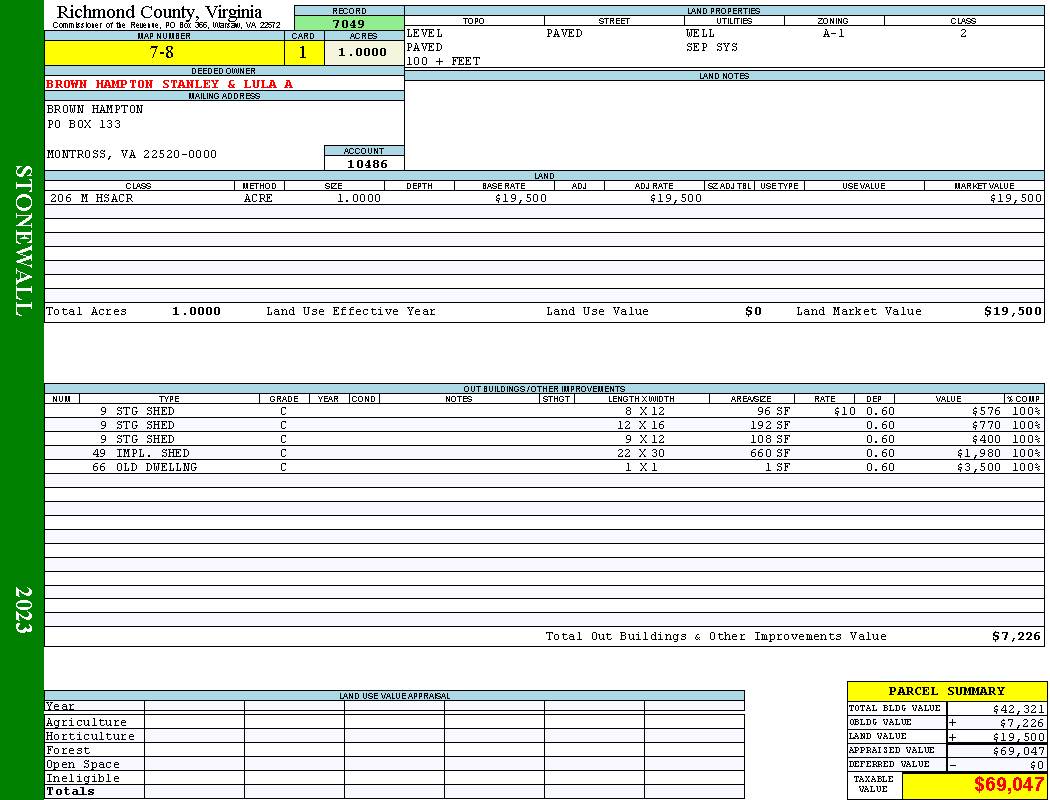Select the Agriculture row label

pyautogui.click(x=86, y=722)
